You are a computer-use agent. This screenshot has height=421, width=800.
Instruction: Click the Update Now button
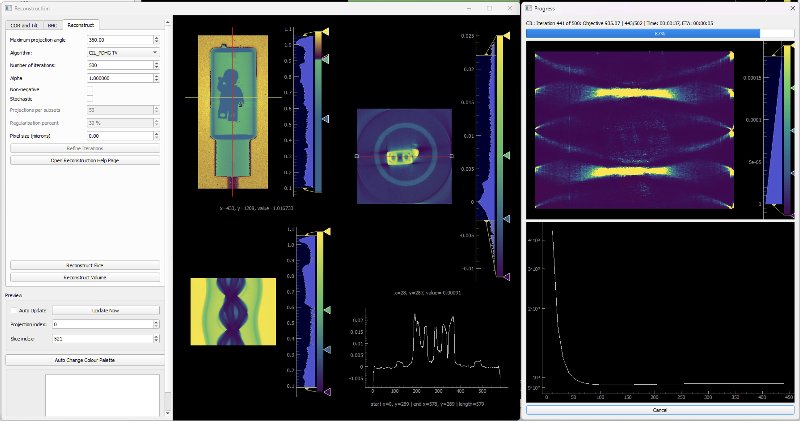pyautogui.click(x=106, y=310)
